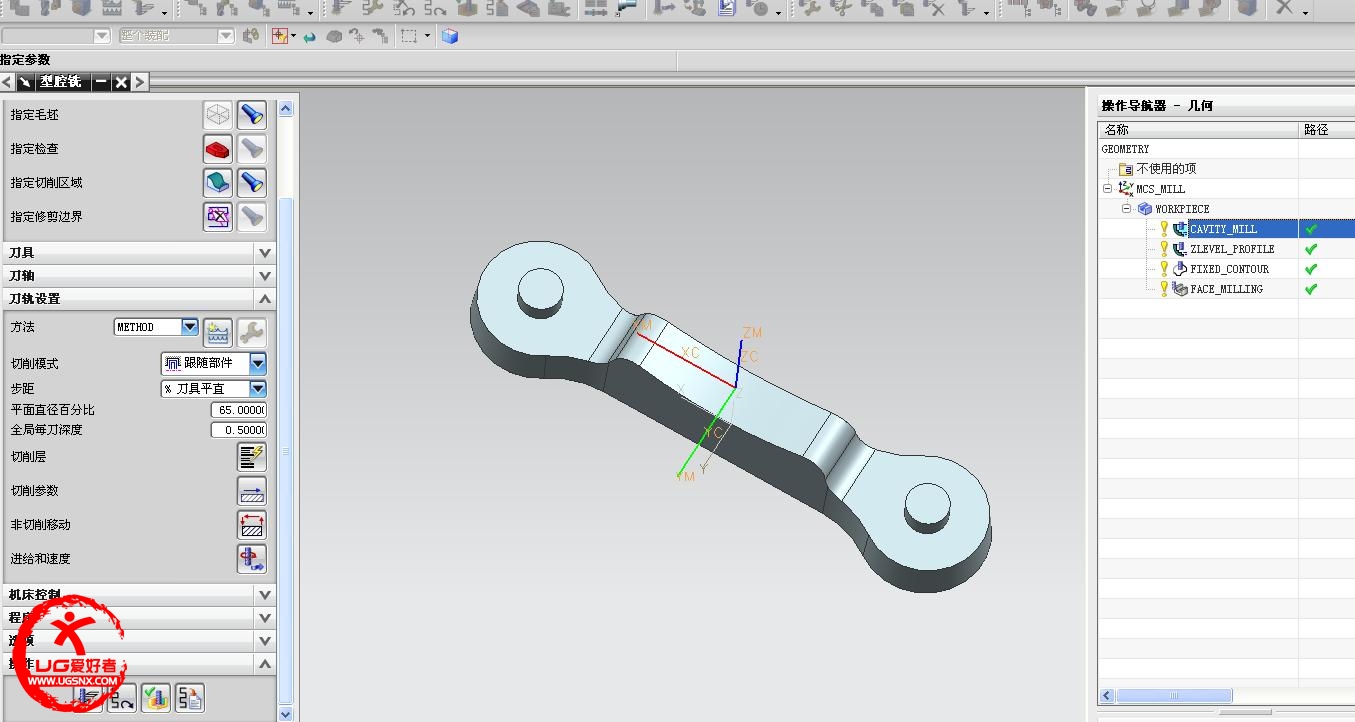Click the create new method icon
This screenshot has height=722, width=1355.
click(x=218, y=332)
